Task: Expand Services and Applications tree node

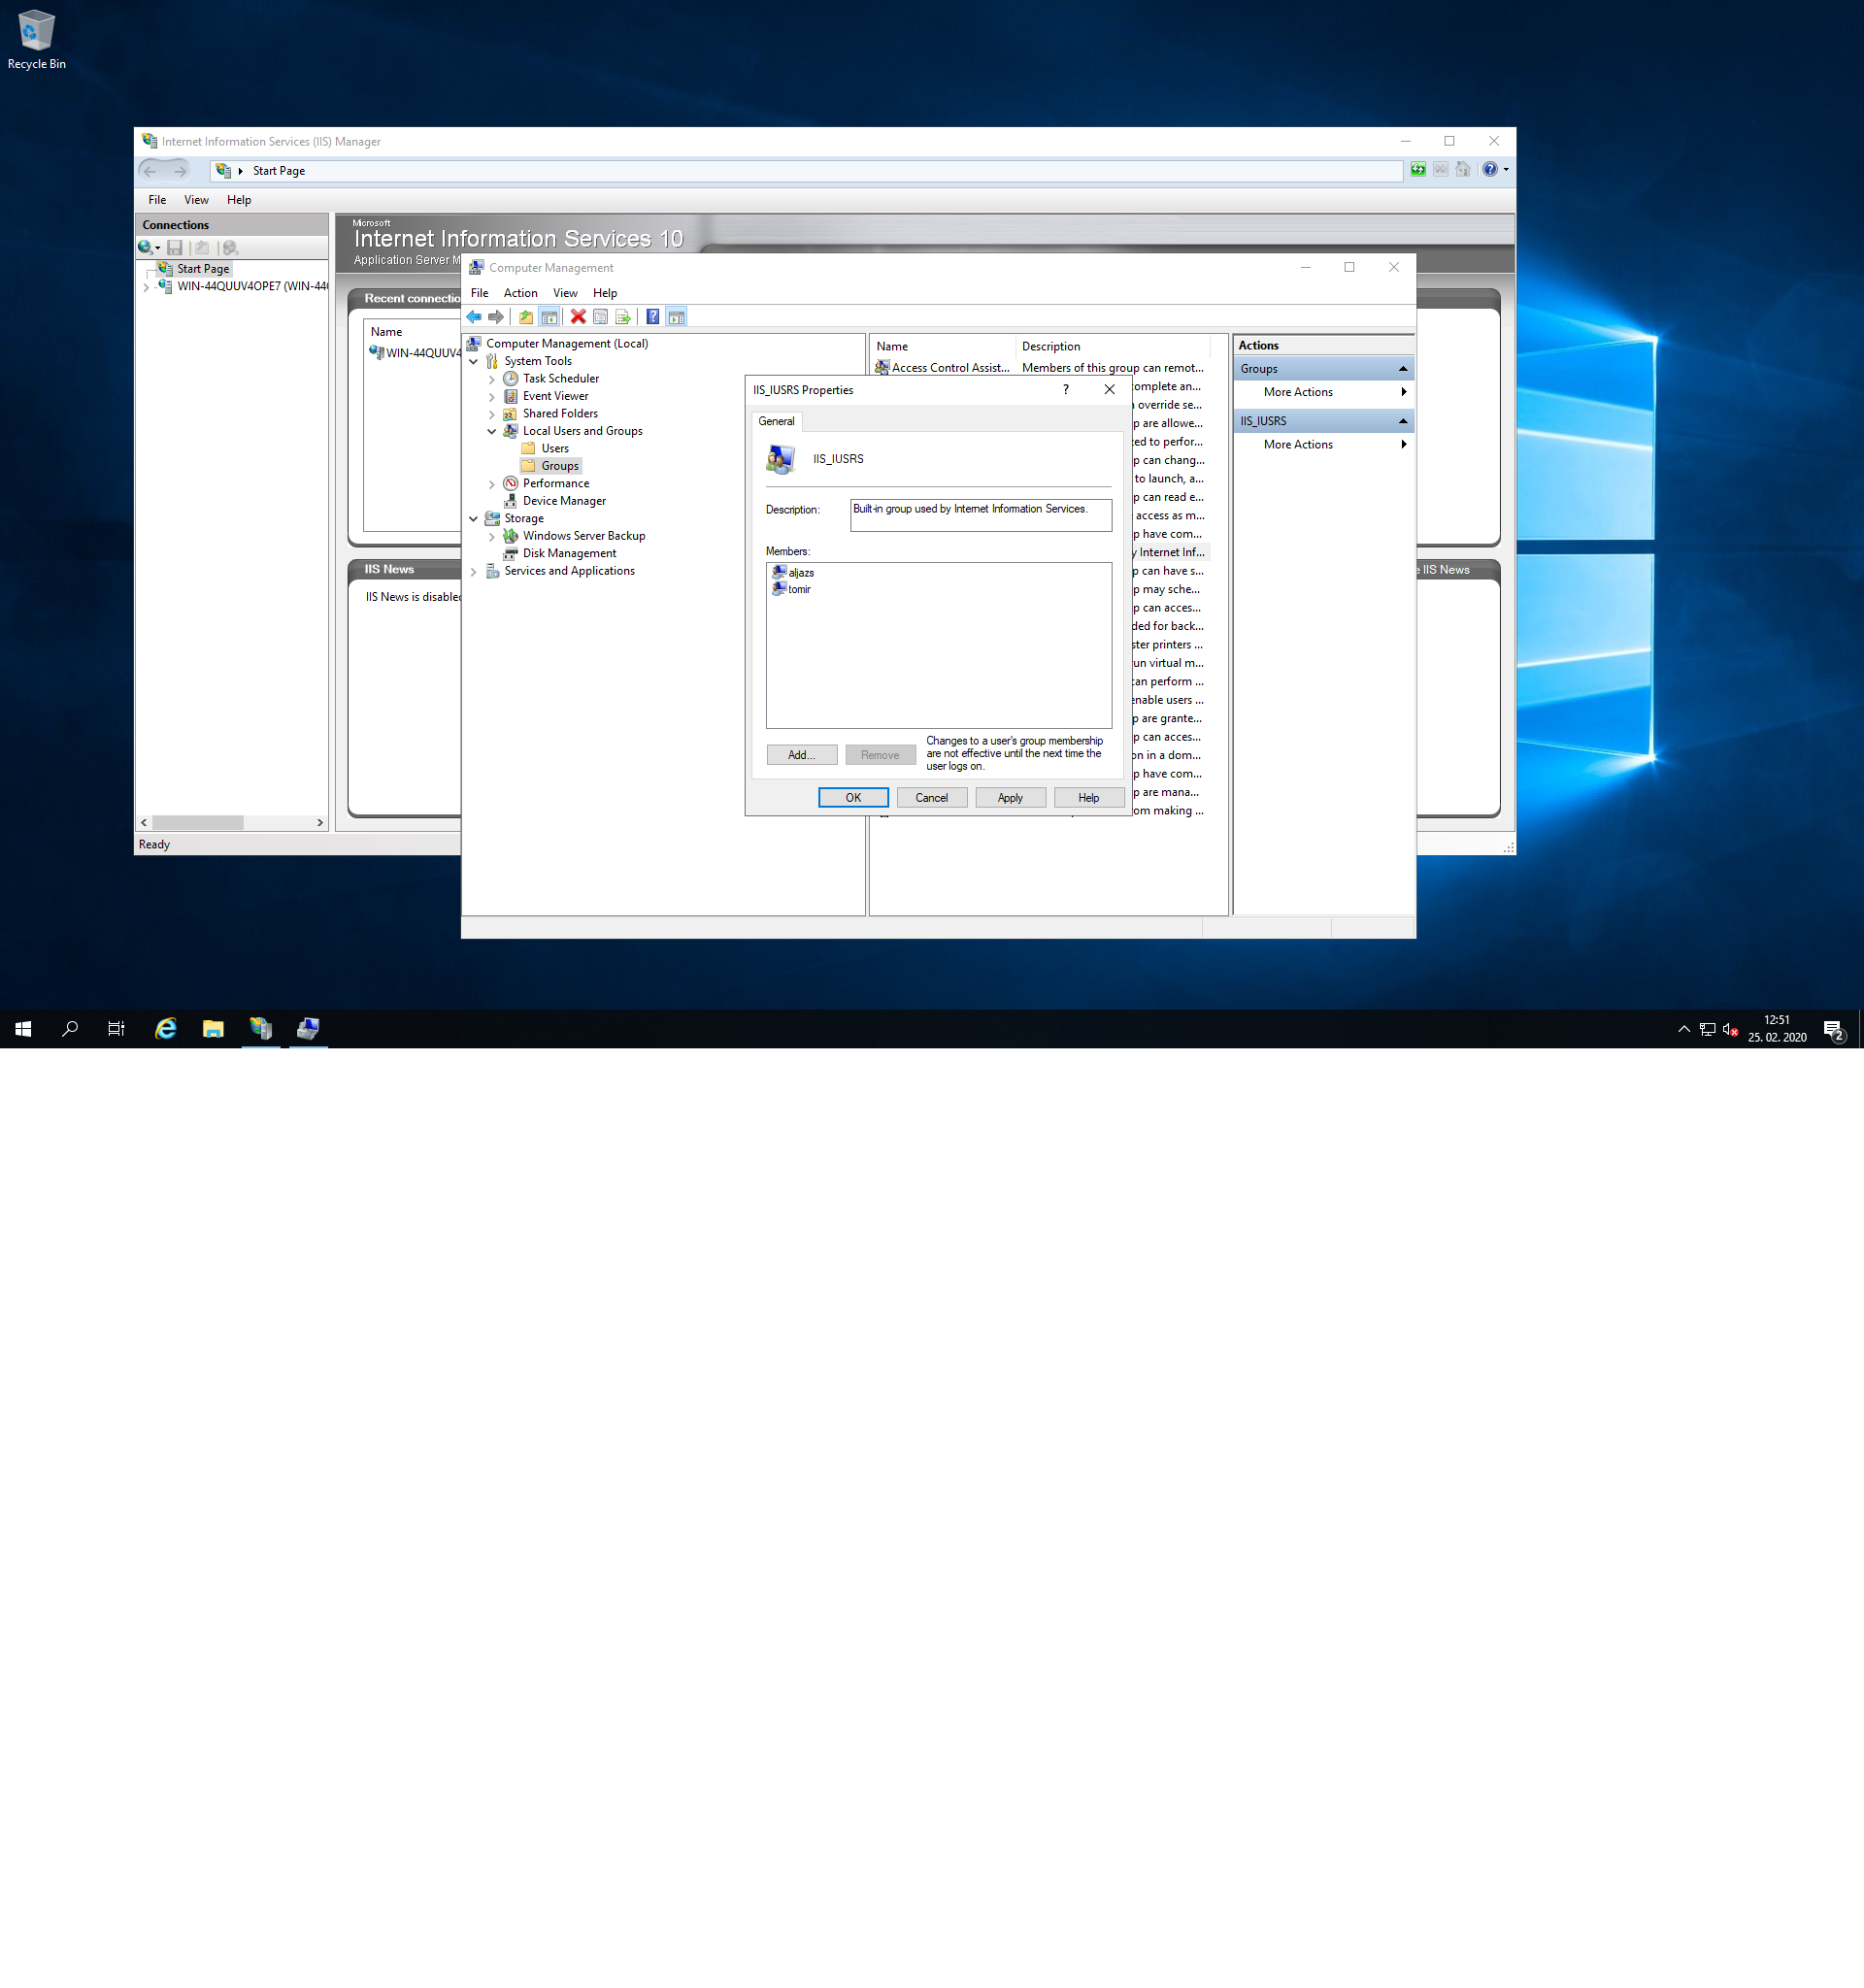Action: pyautogui.click(x=474, y=571)
